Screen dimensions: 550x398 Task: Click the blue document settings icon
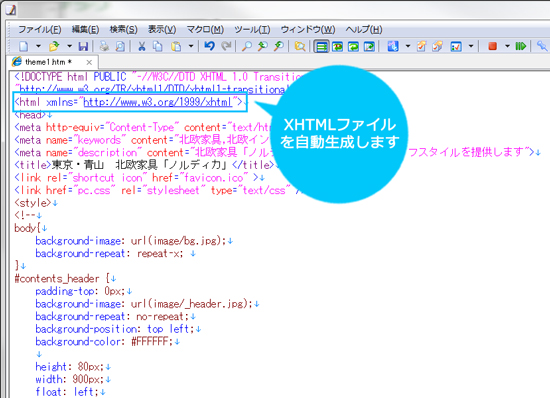(393, 46)
